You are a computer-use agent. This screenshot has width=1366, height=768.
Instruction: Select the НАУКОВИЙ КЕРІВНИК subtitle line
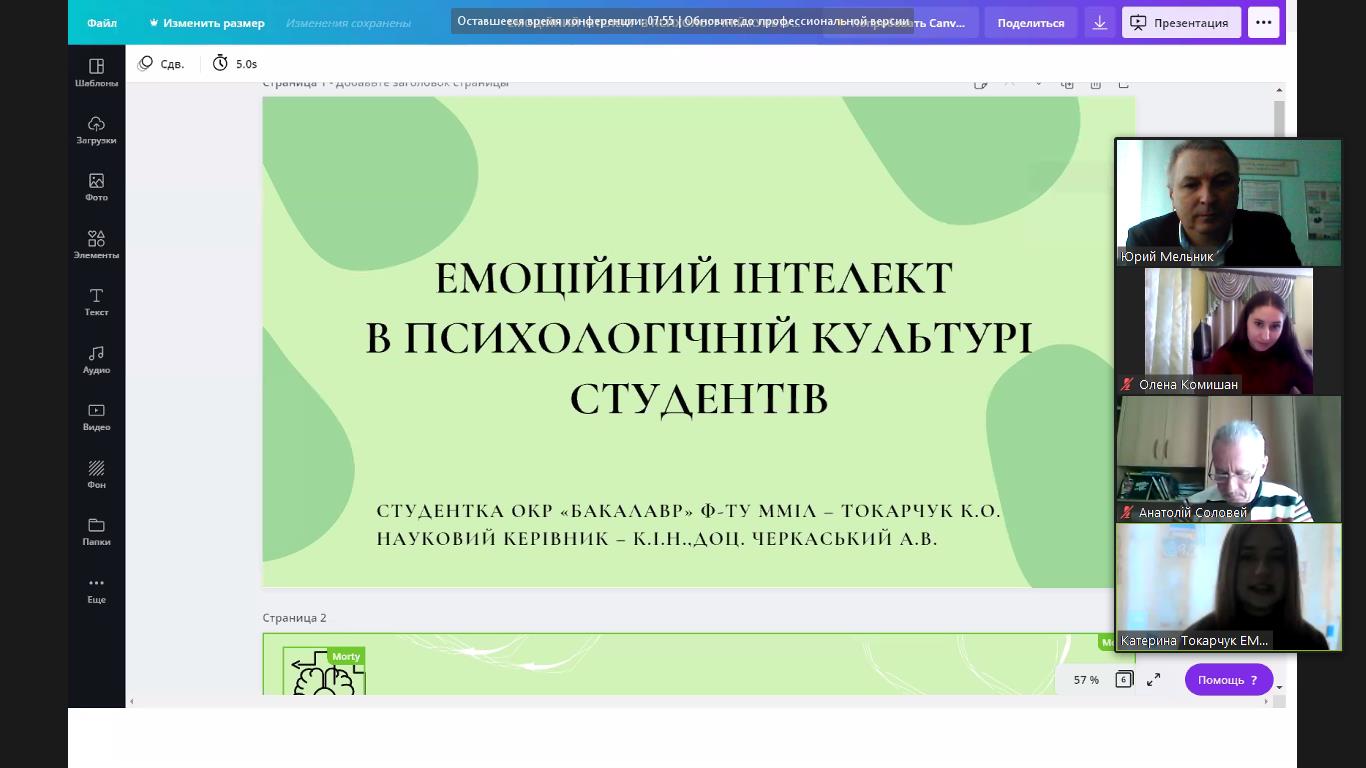(657, 538)
